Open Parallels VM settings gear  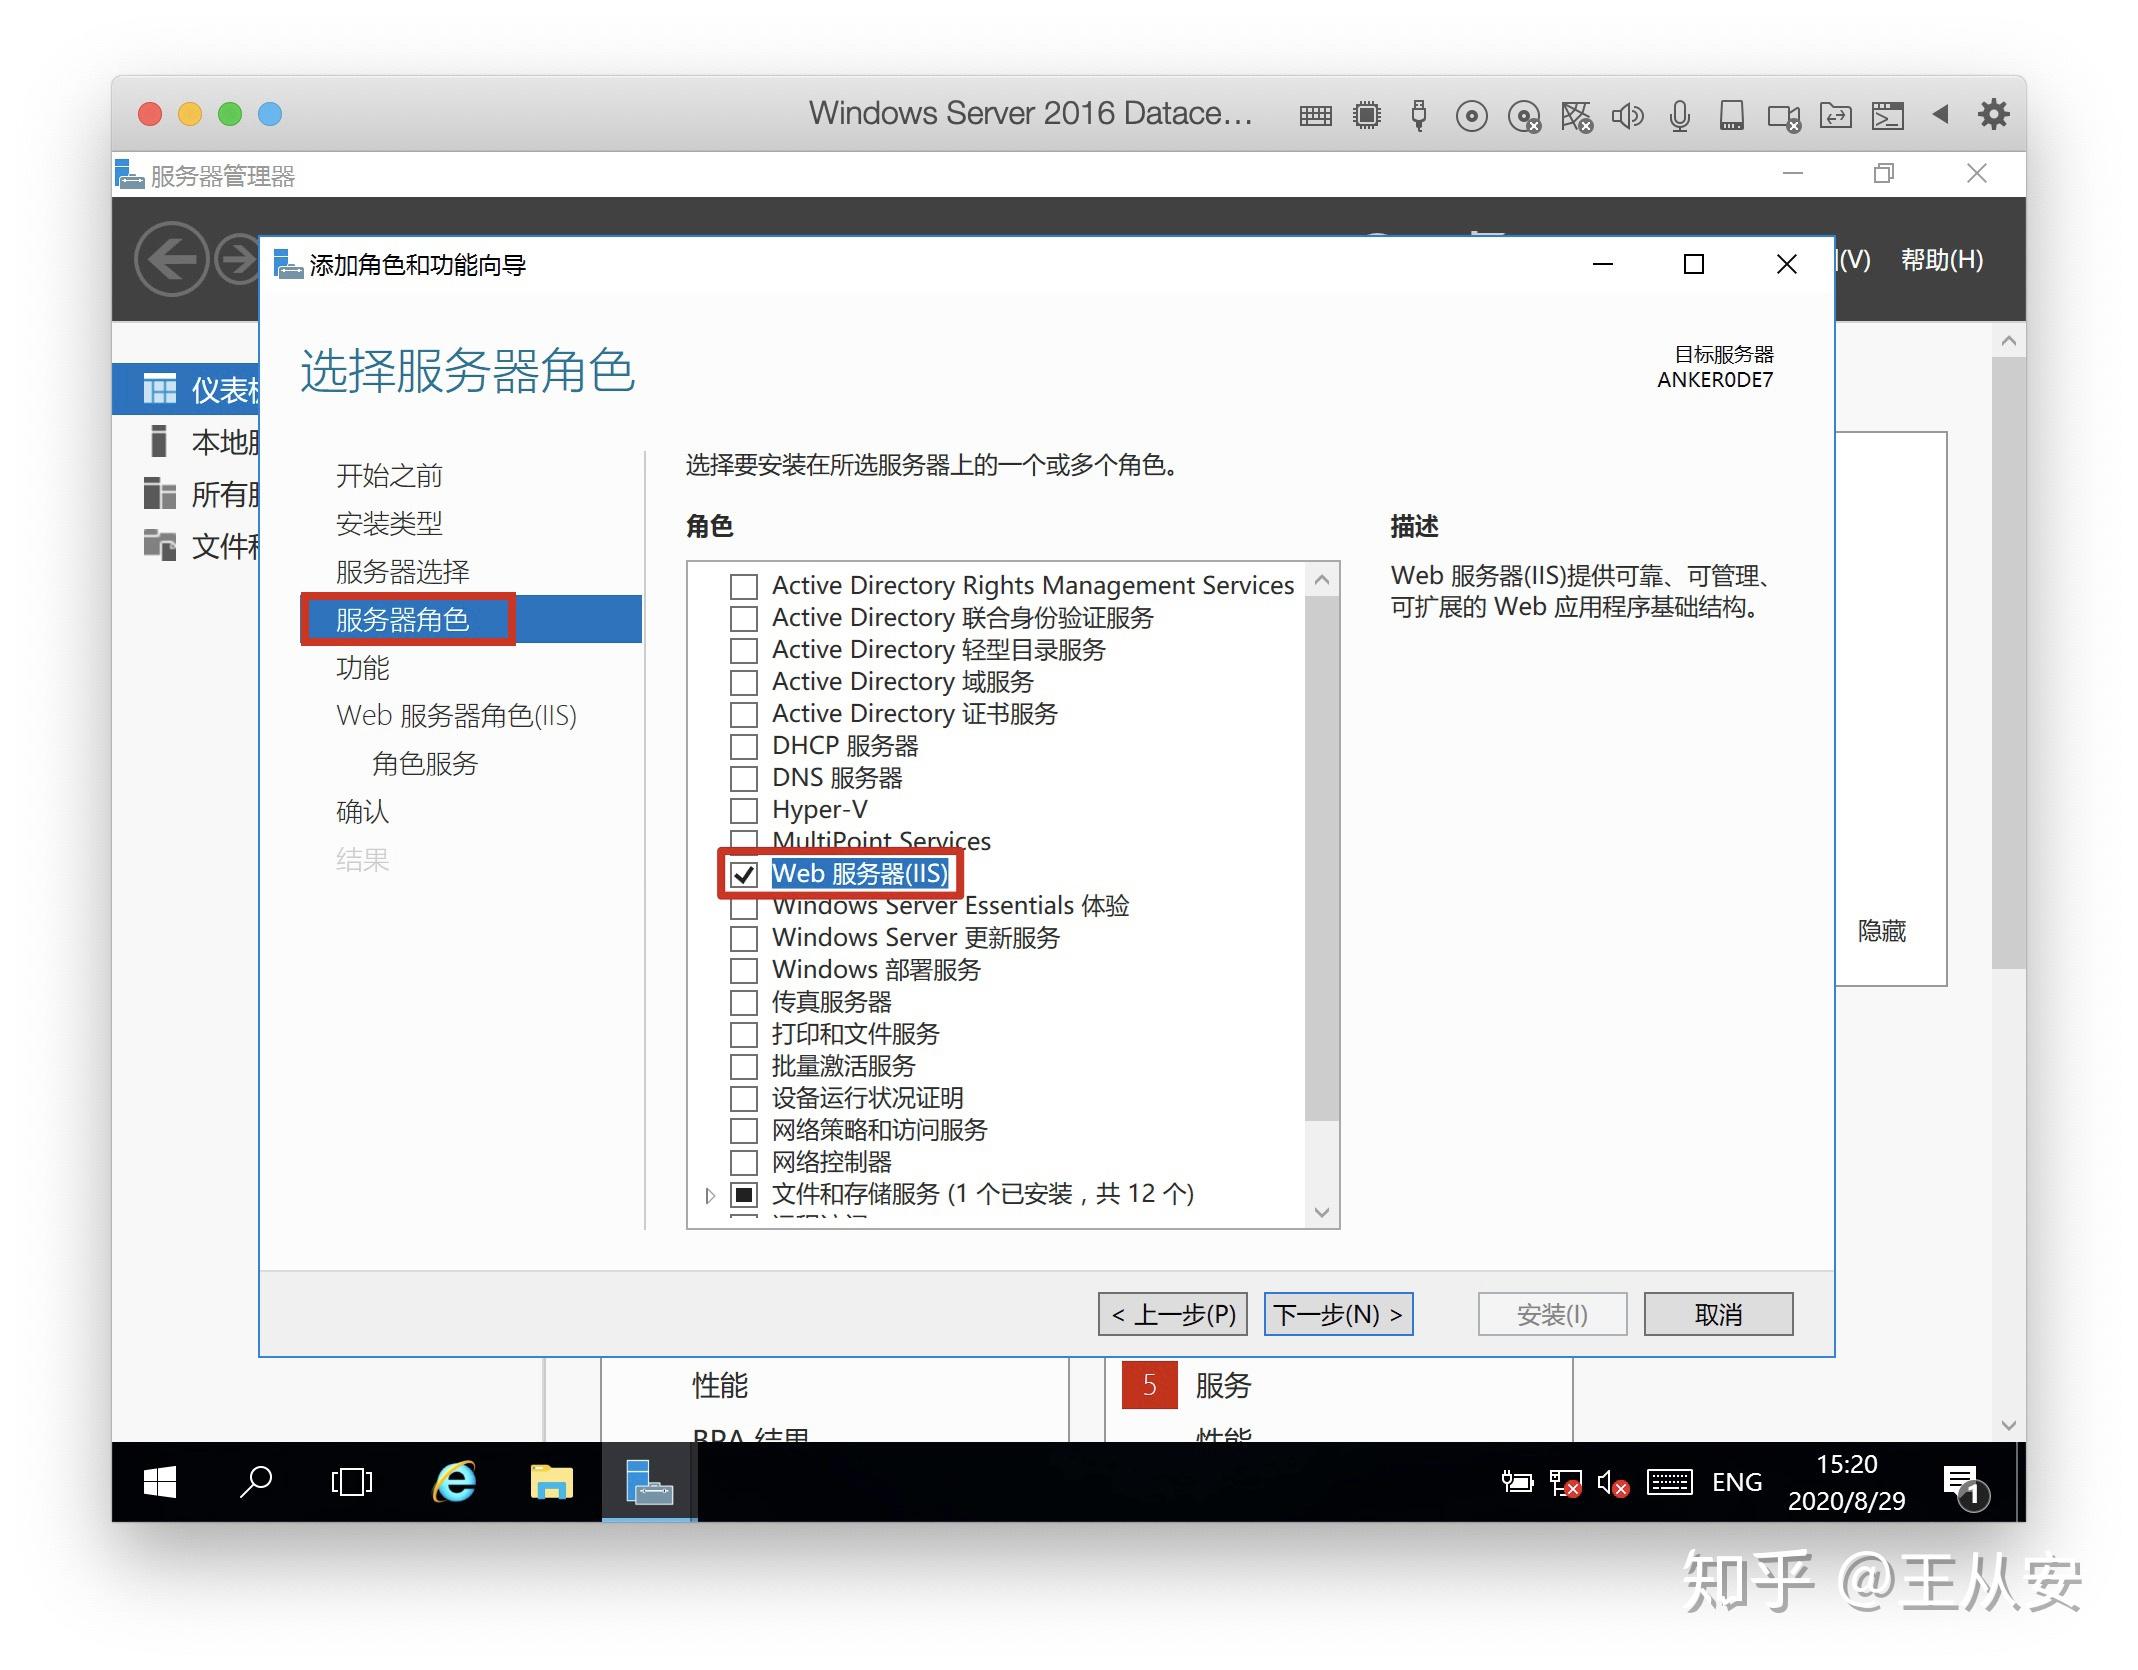(1992, 114)
